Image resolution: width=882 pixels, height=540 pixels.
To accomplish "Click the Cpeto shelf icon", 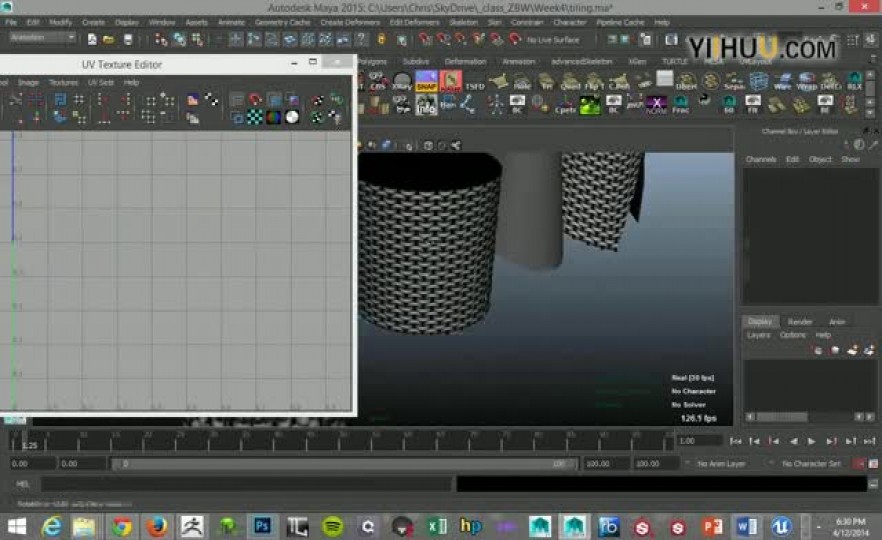I will [565, 105].
